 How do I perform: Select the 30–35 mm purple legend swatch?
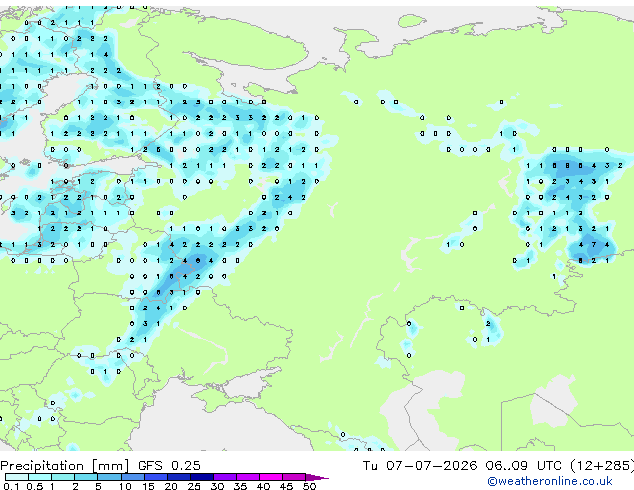pos(225,477)
